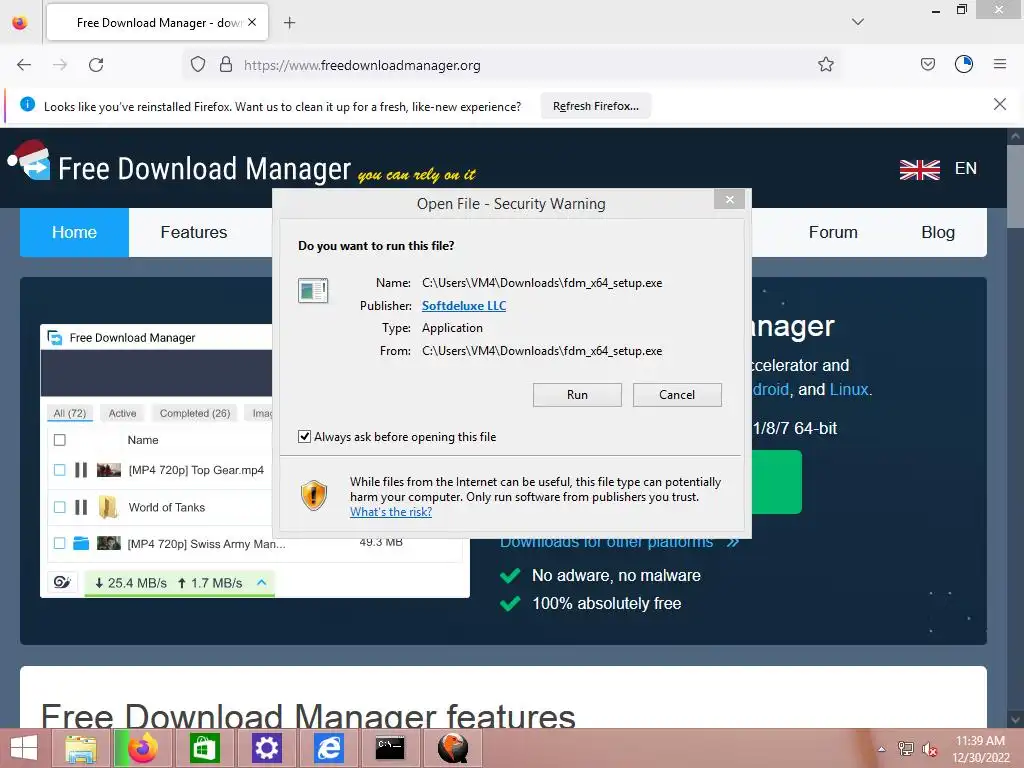Open the Firefox hamburger application menu
This screenshot has height=768, width=1024.
click(1000, 64)
